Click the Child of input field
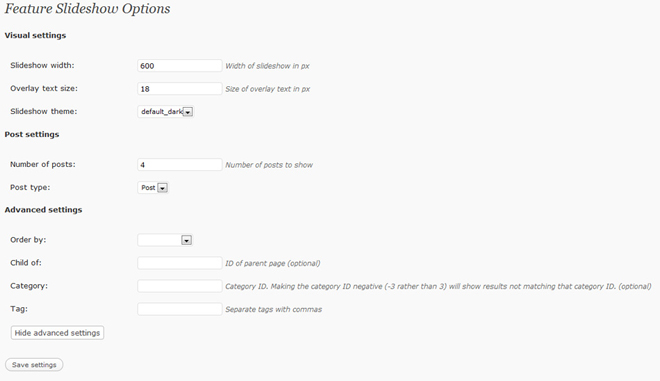The width and height of the screenshot is (660, 381). tap(180, 263)
